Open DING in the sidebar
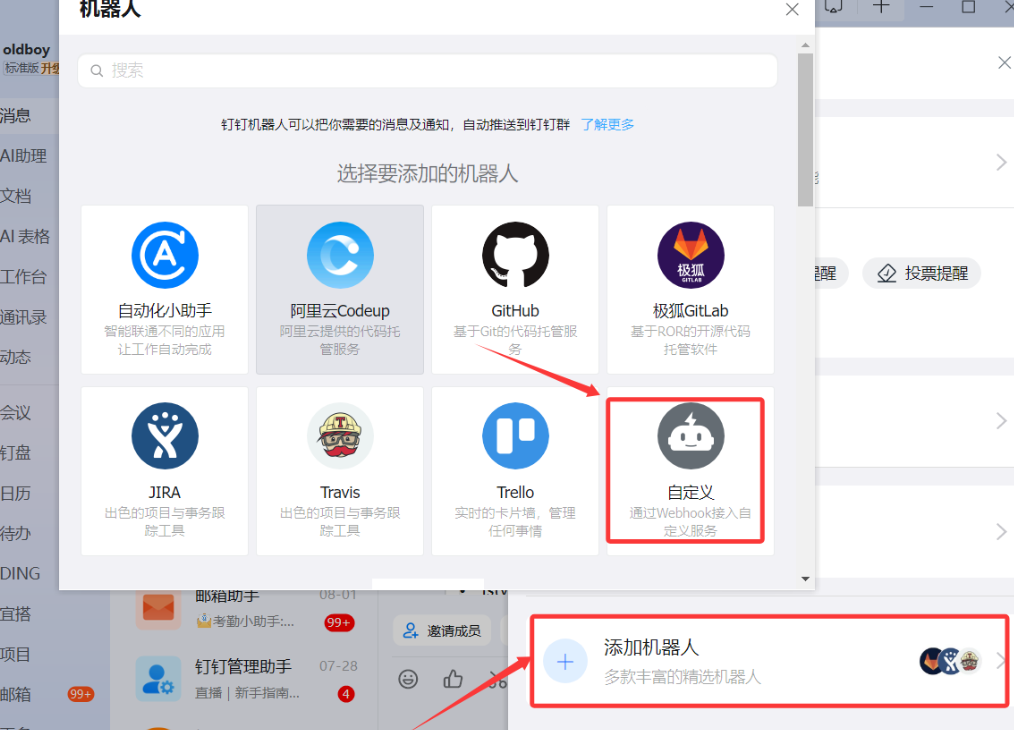Viewport: 1014px width, 730px height. 20,574
